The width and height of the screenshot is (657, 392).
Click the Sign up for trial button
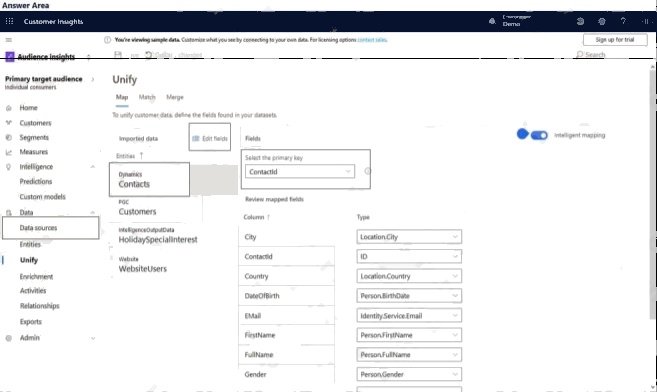[x=615, y=40]
